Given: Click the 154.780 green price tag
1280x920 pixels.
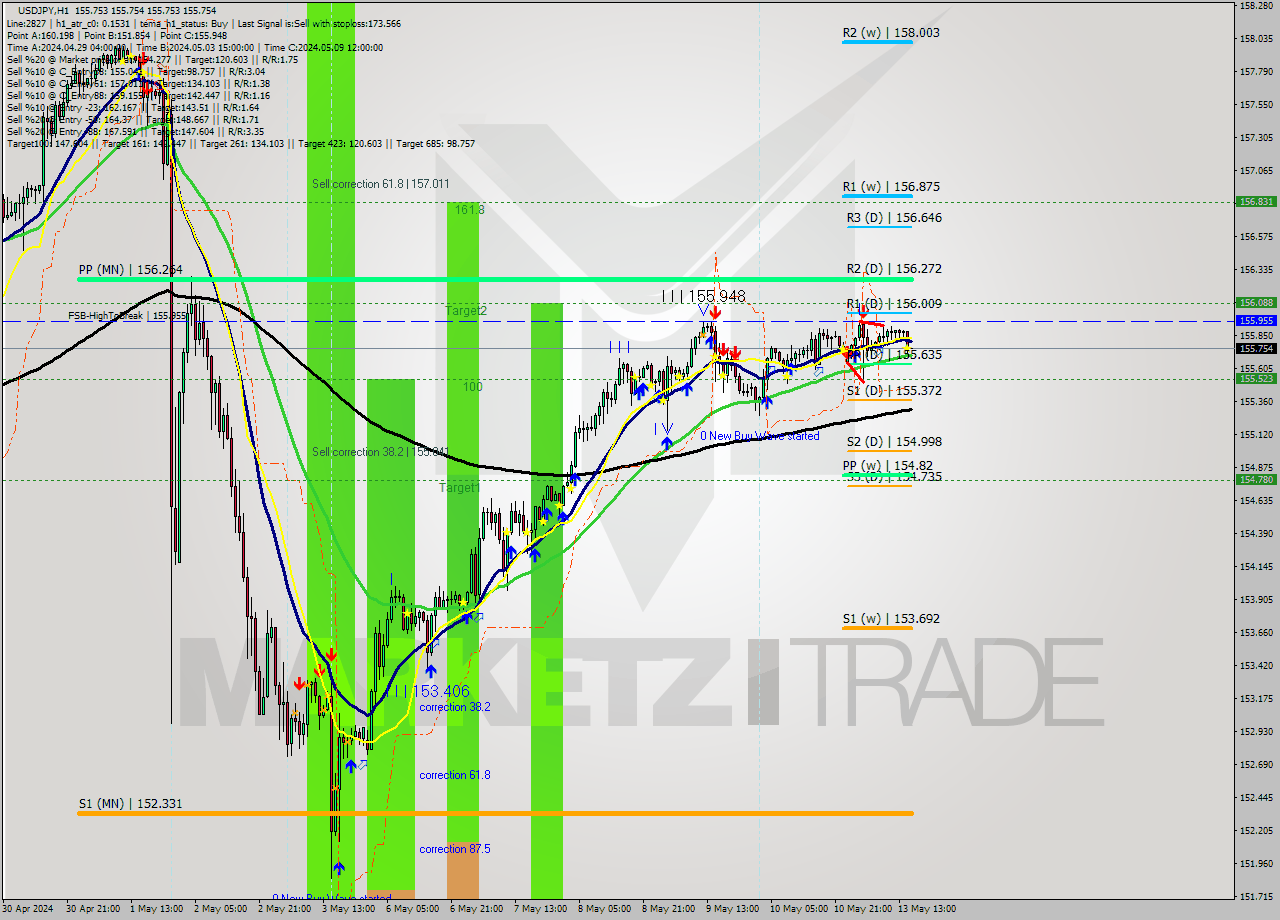Looking at the screenshot, I should (1256, 480).
